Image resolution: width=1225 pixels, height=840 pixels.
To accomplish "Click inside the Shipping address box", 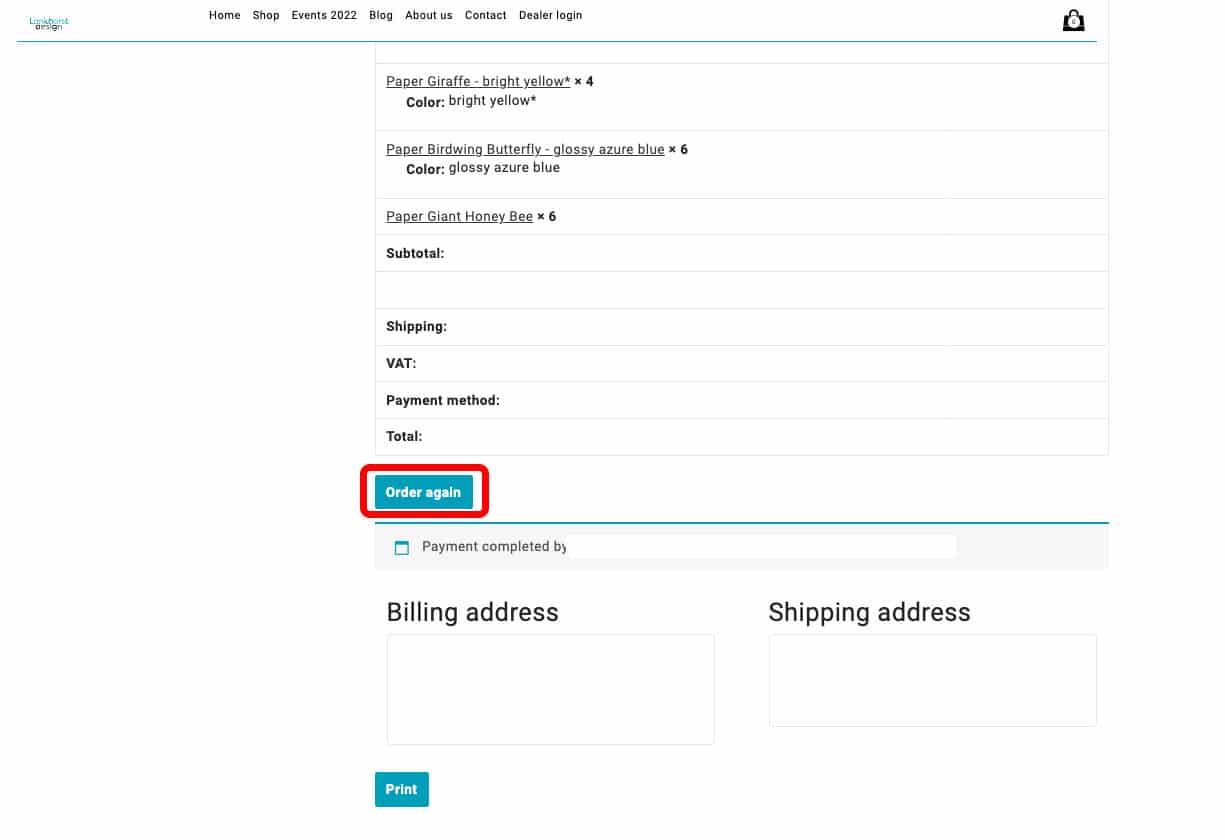I will (x=932, y=680).
